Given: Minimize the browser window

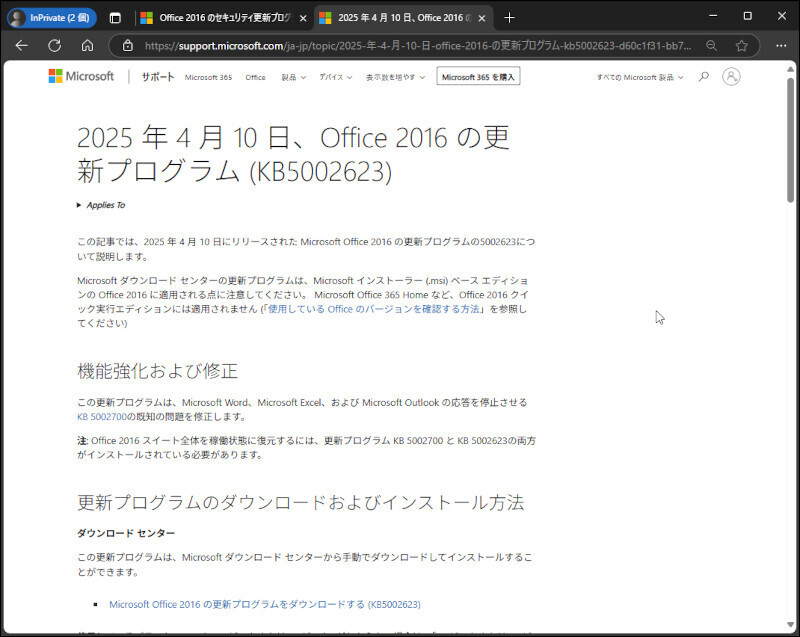Looking at the screenshot, I should point(713,16).
